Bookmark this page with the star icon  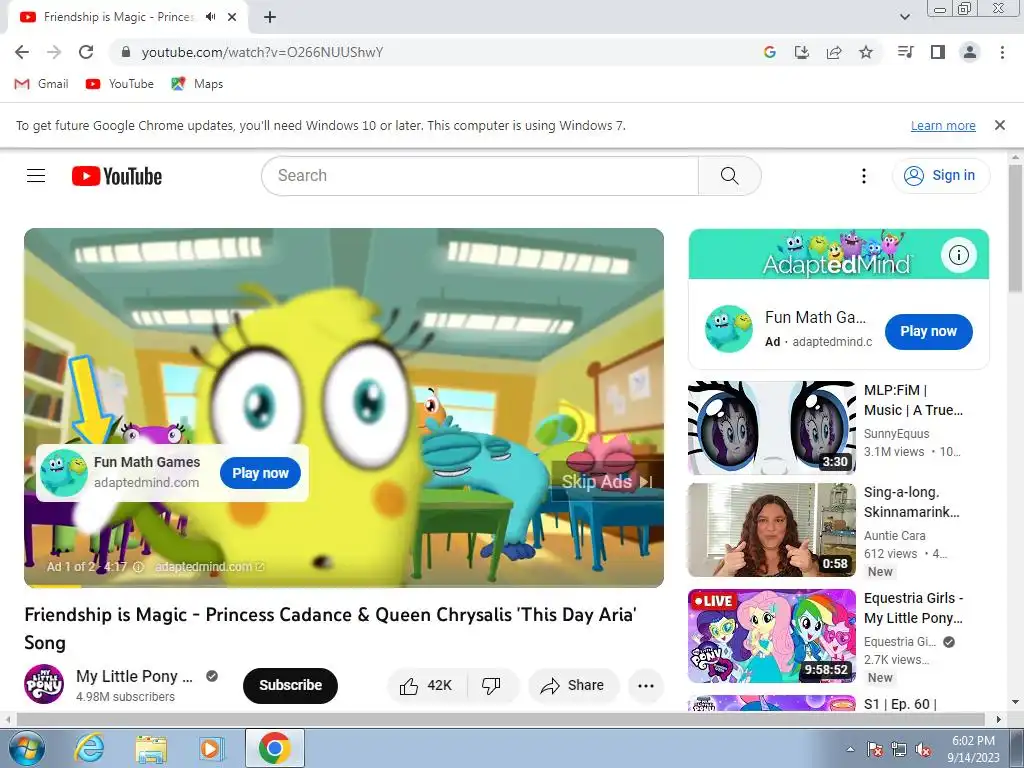pos(866,52)
